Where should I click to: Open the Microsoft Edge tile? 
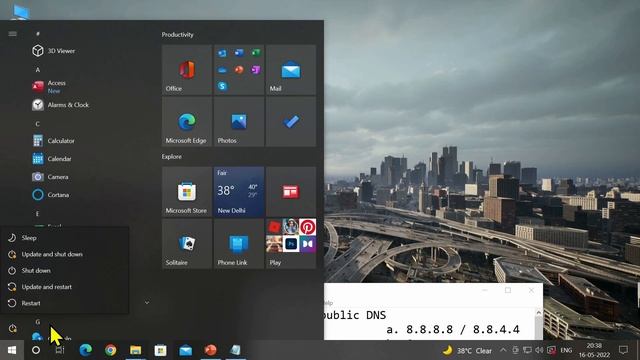pyautogui.click(x=187, y=122)
